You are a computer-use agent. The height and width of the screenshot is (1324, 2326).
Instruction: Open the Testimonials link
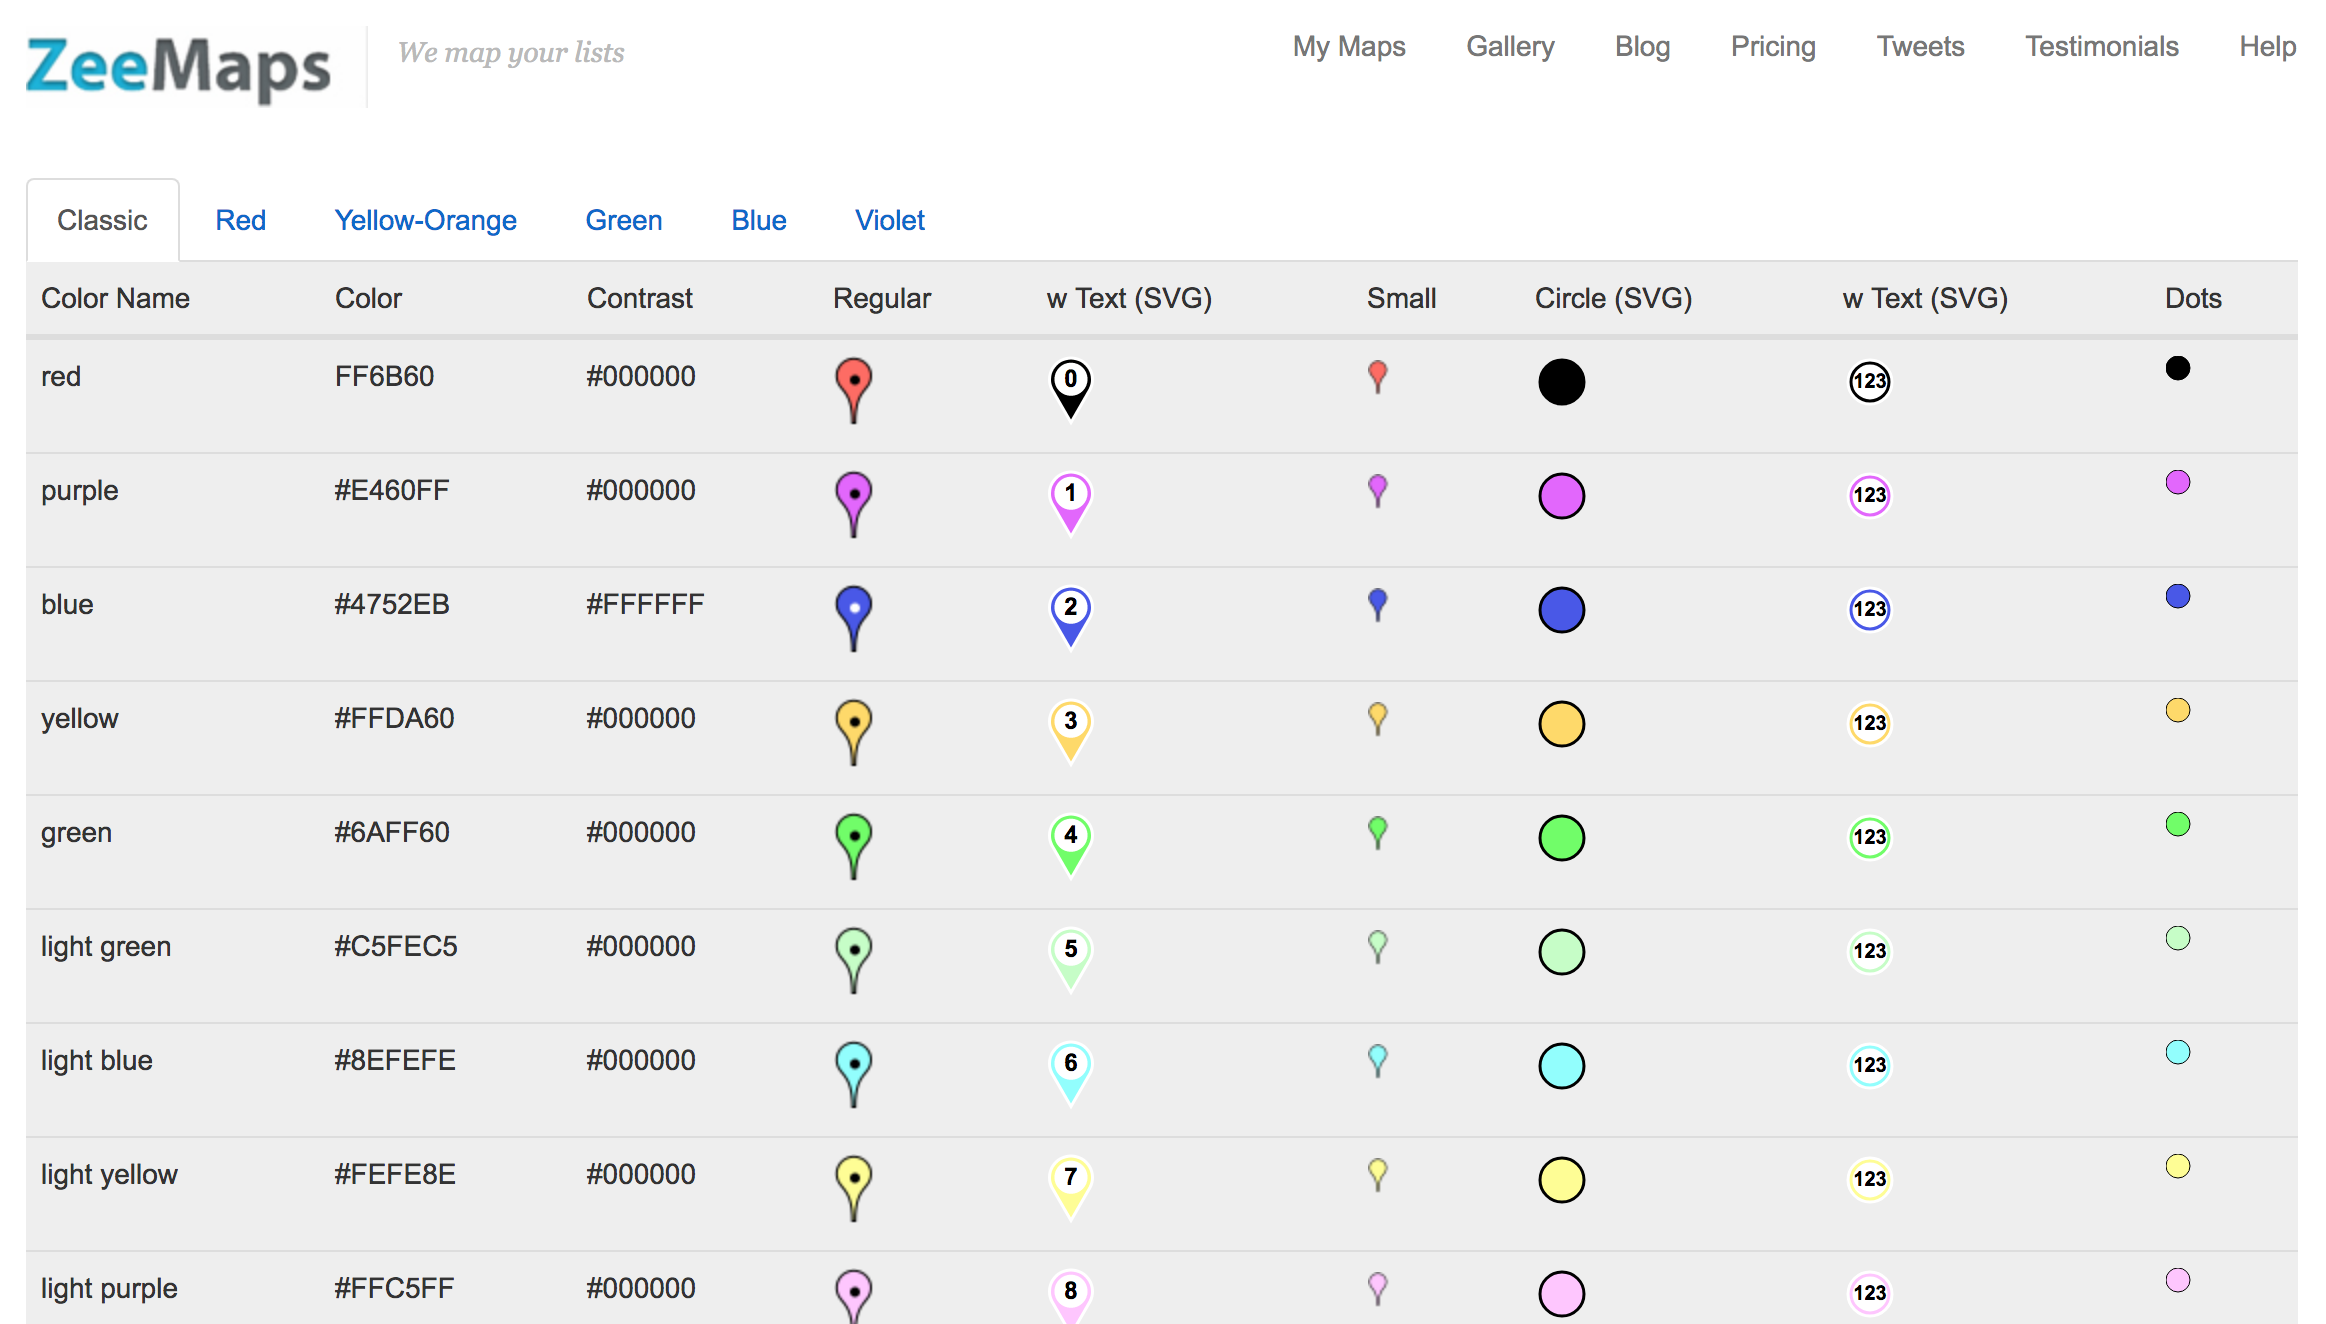click(x=2101, y=46)
